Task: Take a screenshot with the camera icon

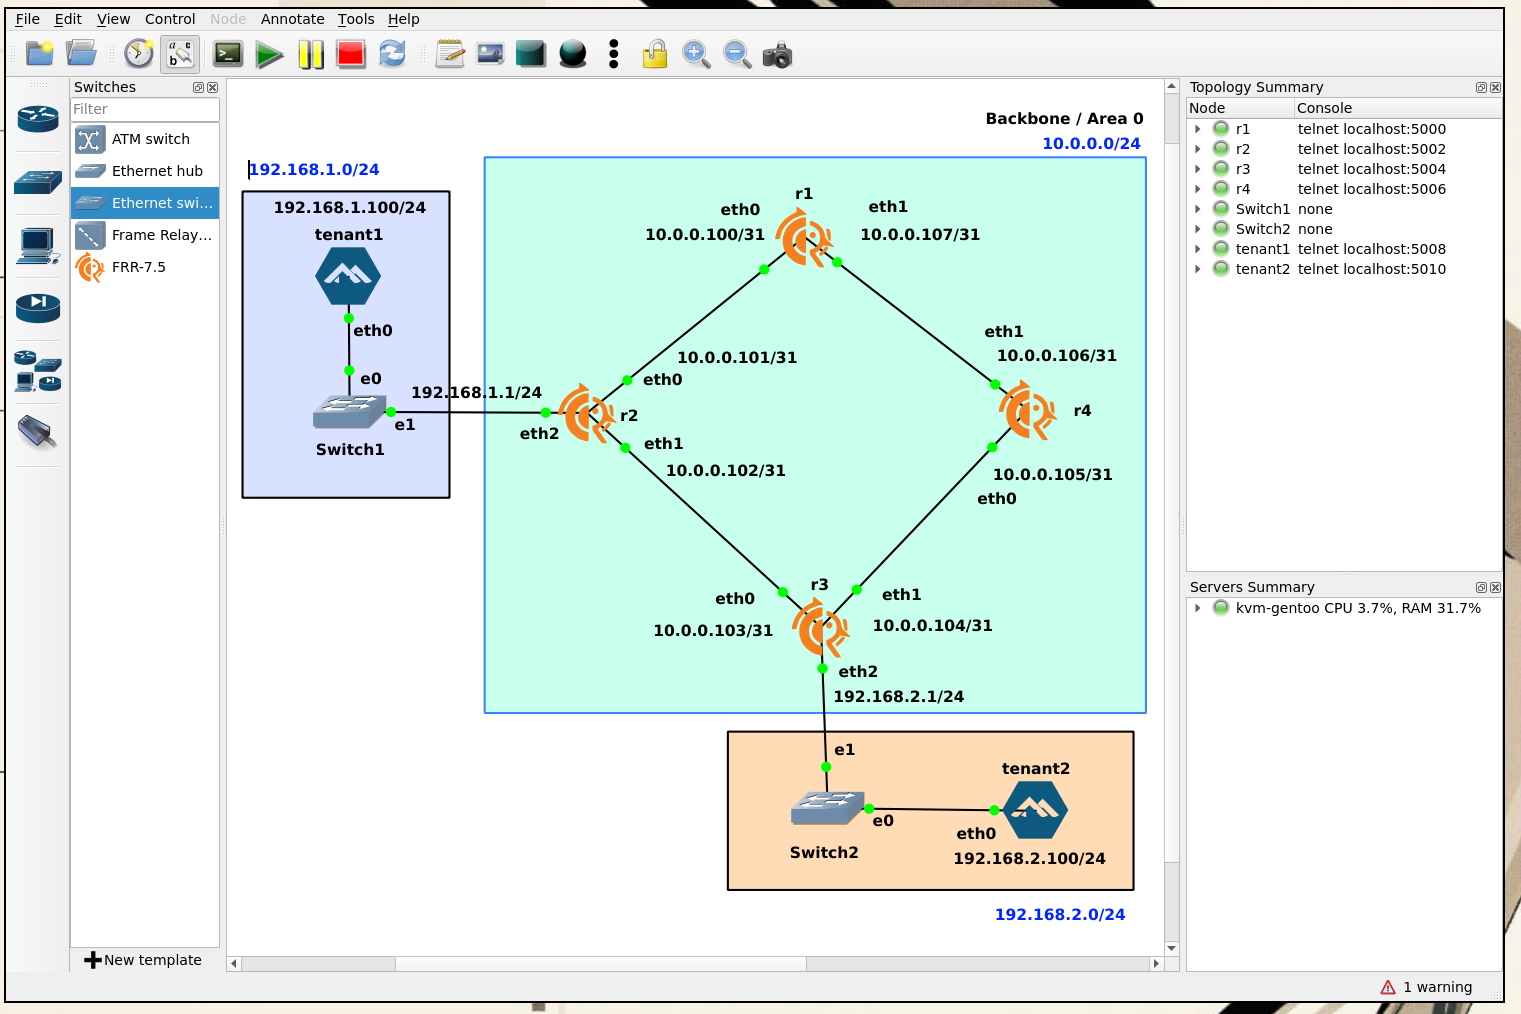Action: 777,55
